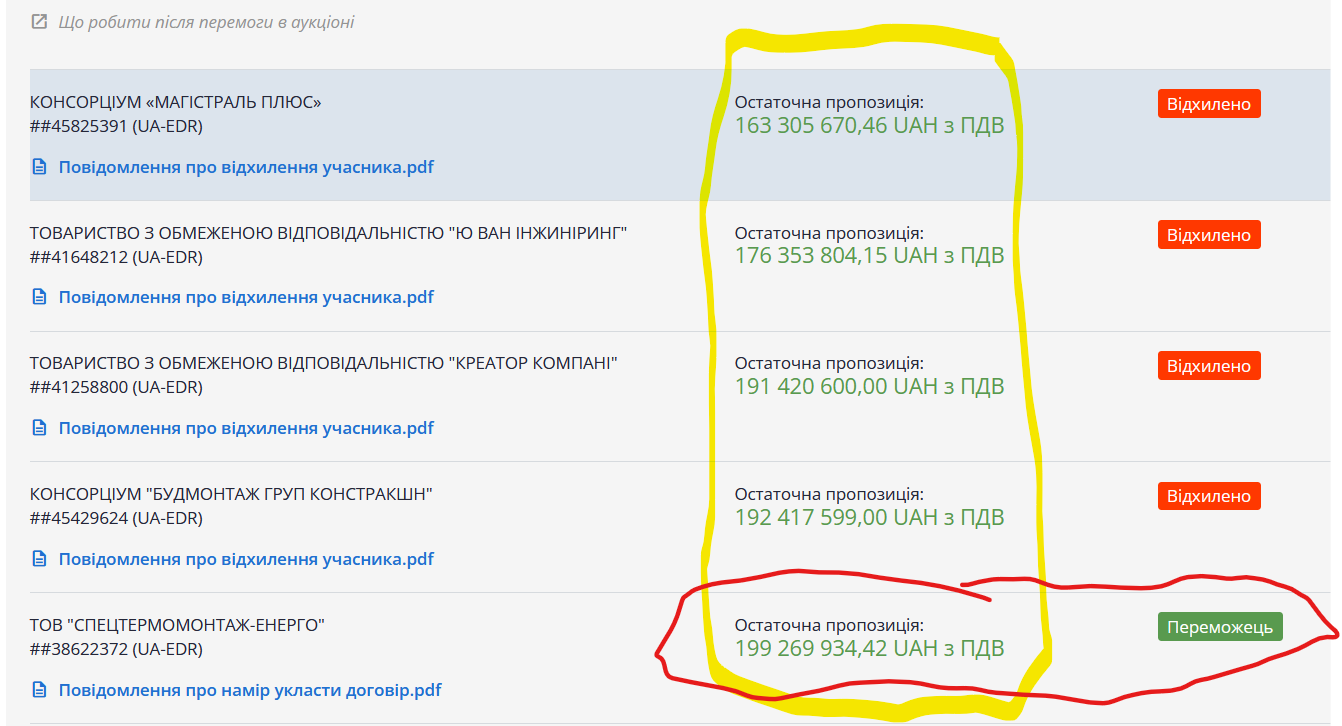Click the green 'Переможець' winner badge
1342x726 pixels.
click(x=1219, y=627)
